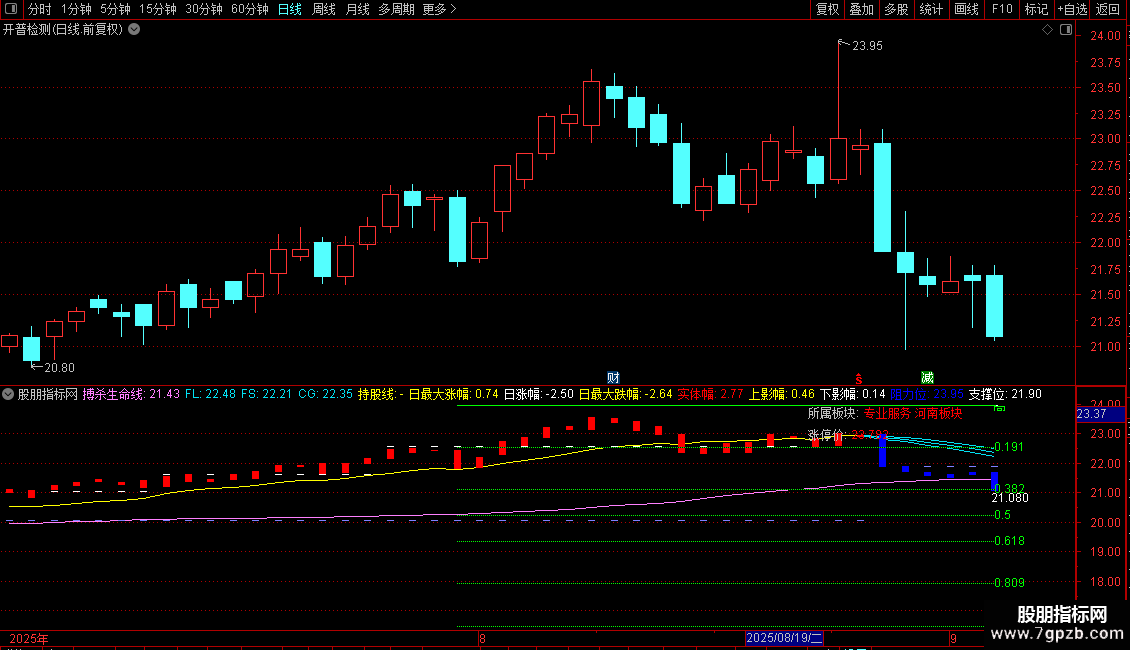Add stock via +自选 button

pos(1072,9)
